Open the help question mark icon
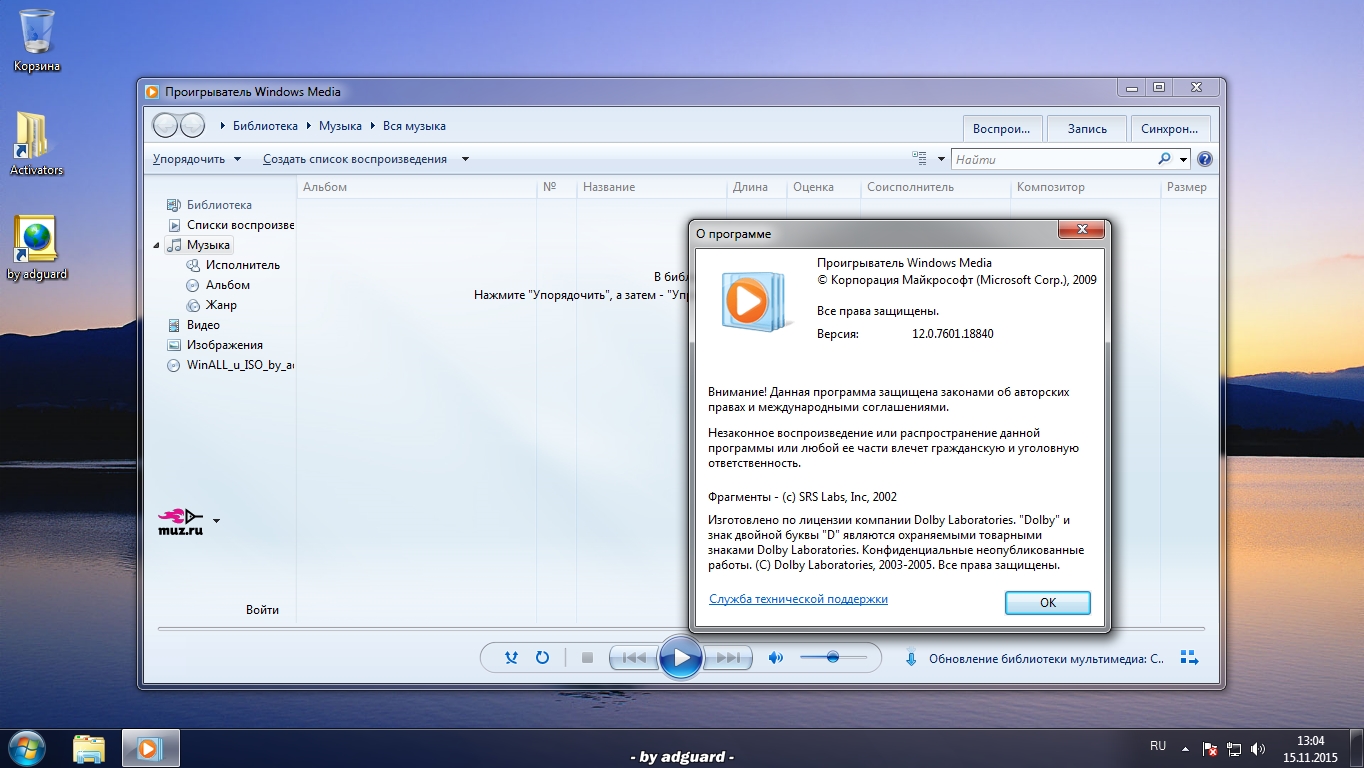 [1205, 159]
